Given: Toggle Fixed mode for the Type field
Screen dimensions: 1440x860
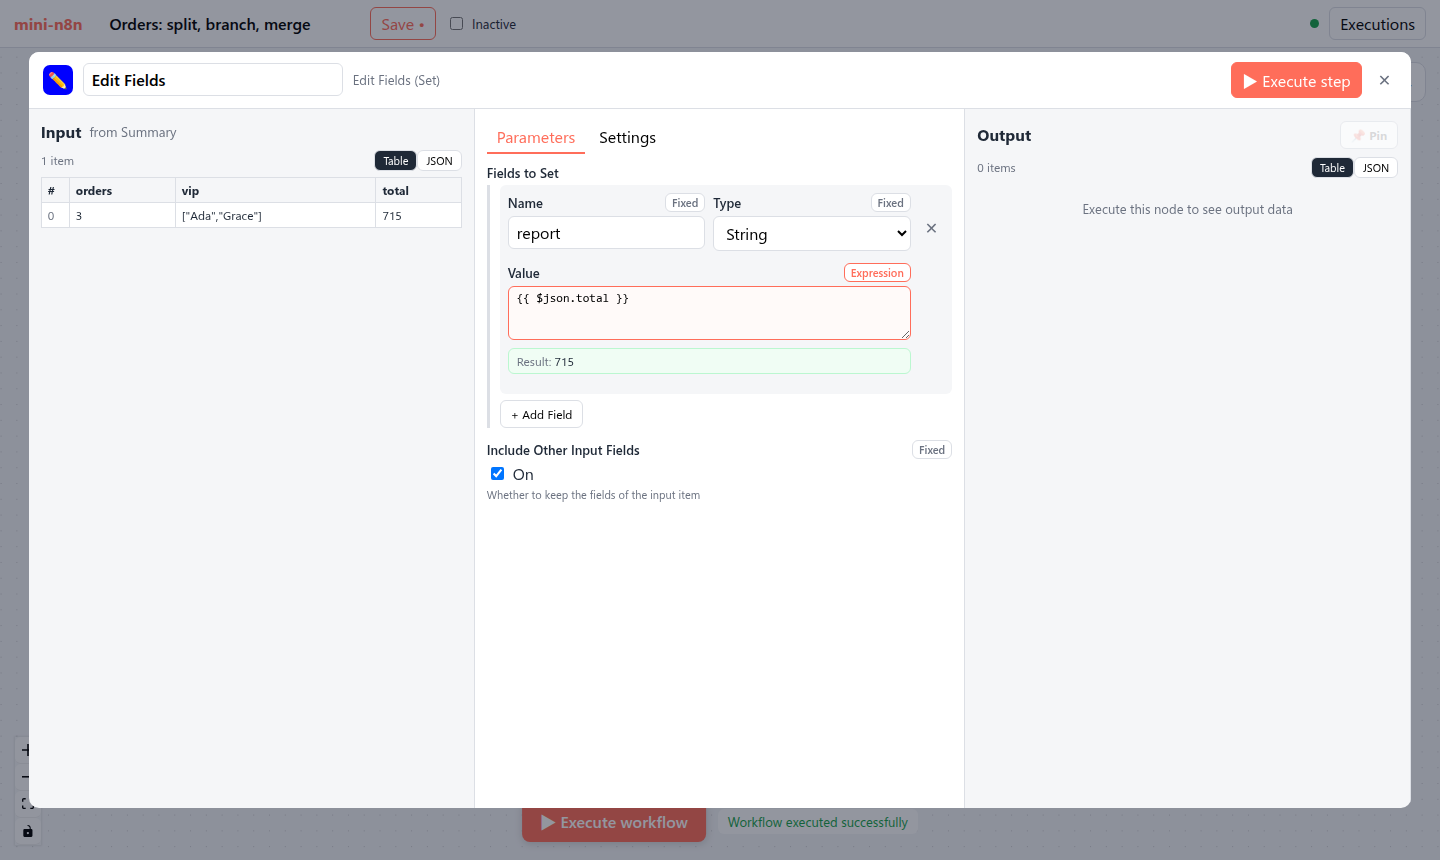Looking at the screenshot, I should 890,203.
